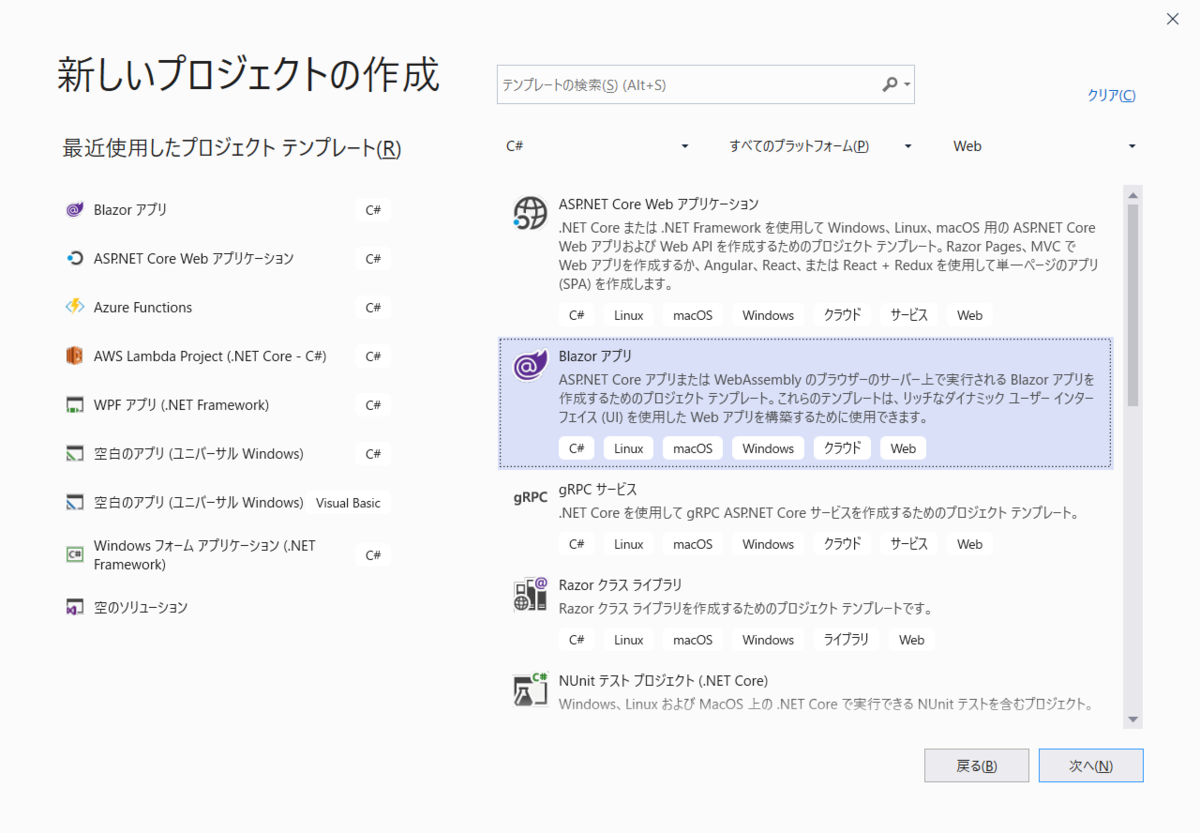Viewport: 1200px width, 833px height.
Task: Click the ライブラリ tag under Razor class library
Action: [x=846, y=640]
